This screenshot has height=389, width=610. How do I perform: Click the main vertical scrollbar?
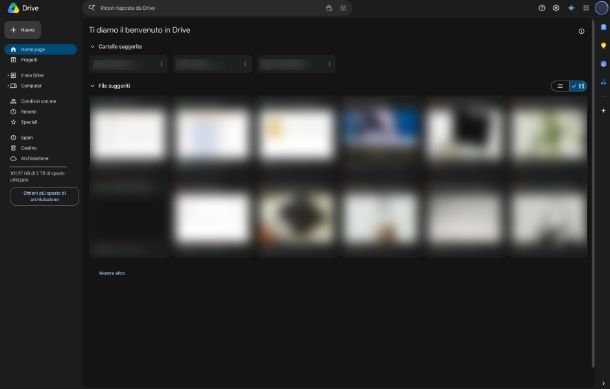click(592, 193)
